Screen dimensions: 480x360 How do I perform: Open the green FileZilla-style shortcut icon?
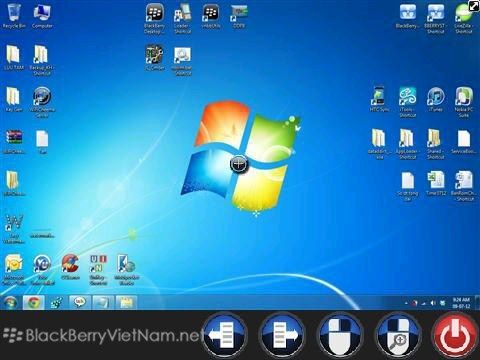point(464,19)
